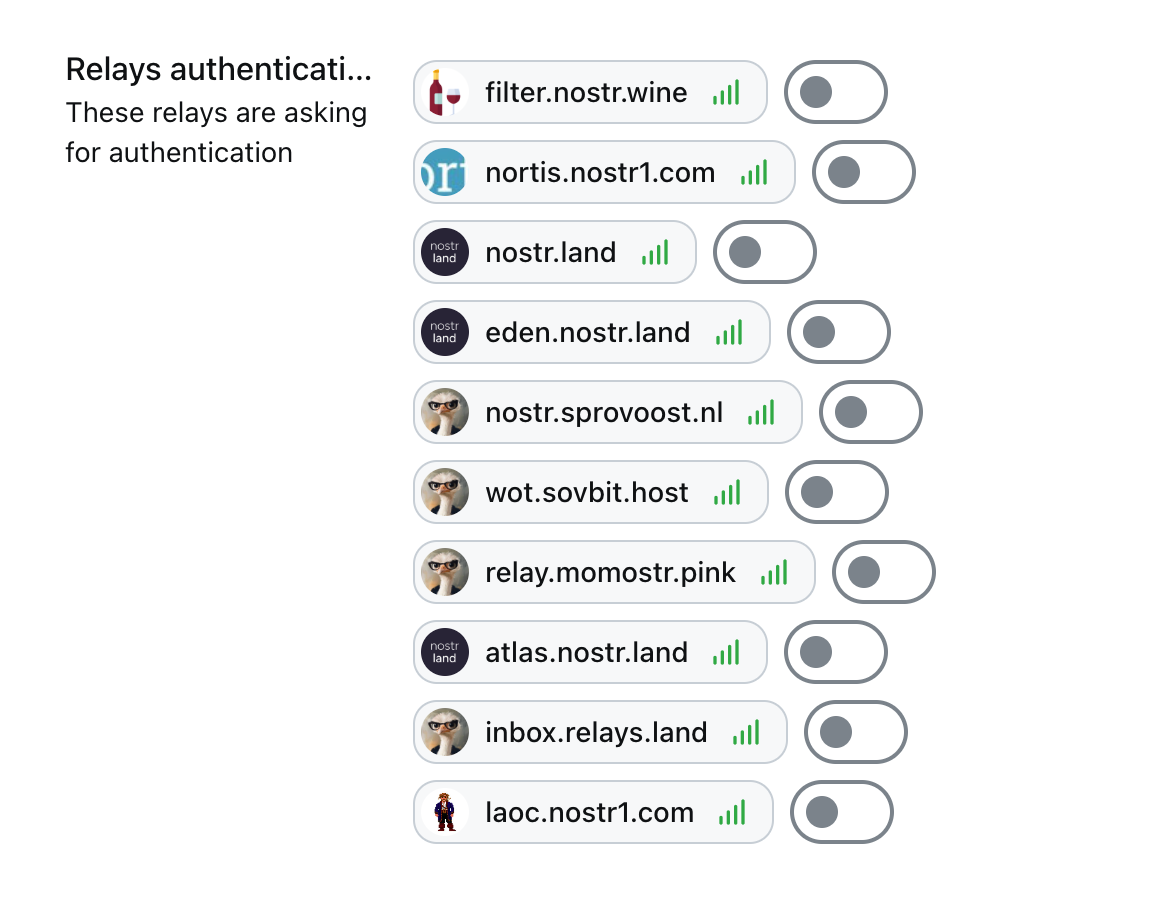This screenshot has height=902, width=1176.
Task: Enable the atlas.nostr.land authentication toggle
Action: tap(835, 652)
